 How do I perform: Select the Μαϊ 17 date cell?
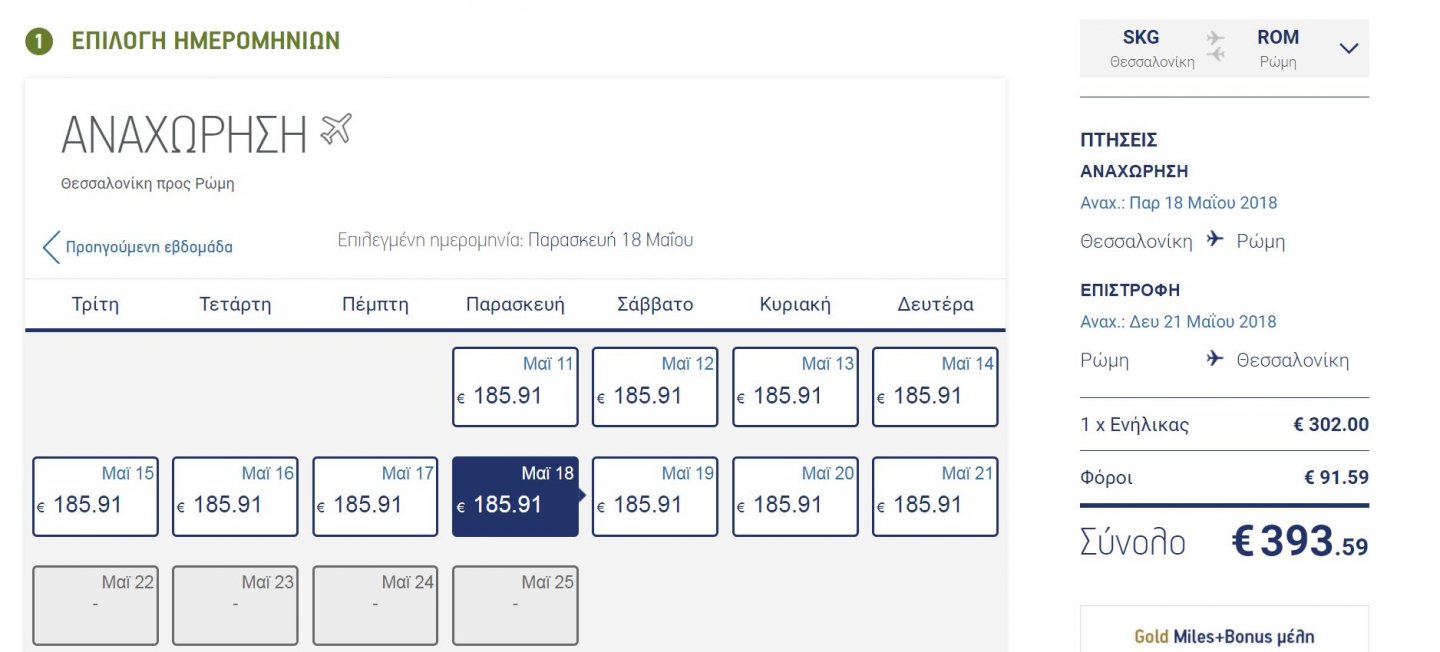coord(375,497)
